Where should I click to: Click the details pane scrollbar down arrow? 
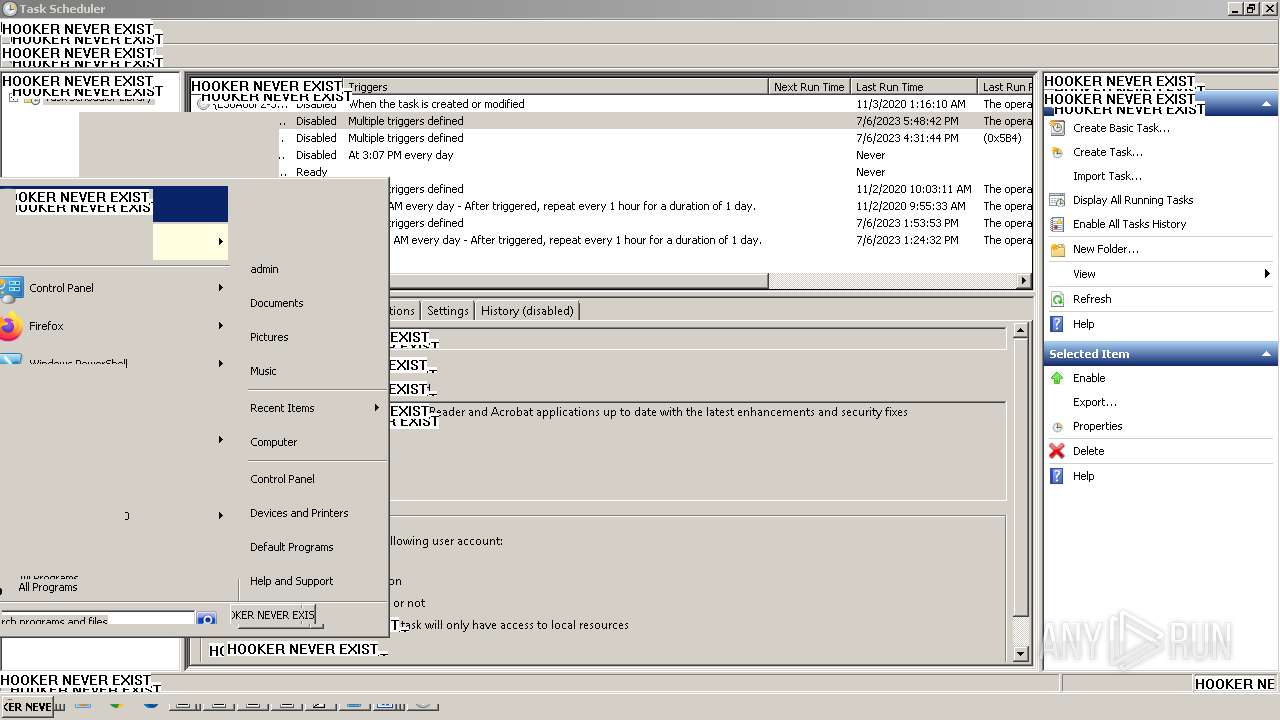1020,654
